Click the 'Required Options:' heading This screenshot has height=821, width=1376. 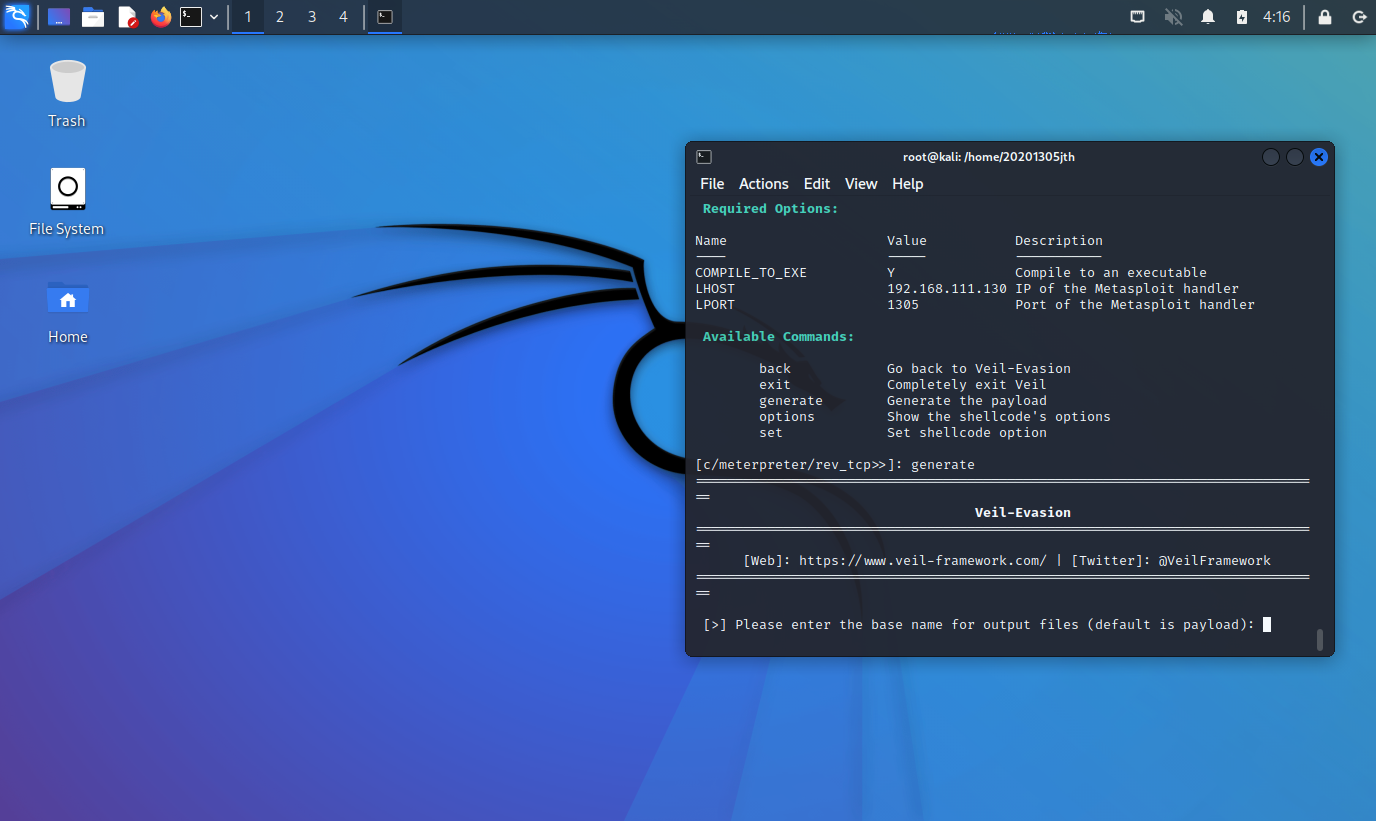point(771,209)
